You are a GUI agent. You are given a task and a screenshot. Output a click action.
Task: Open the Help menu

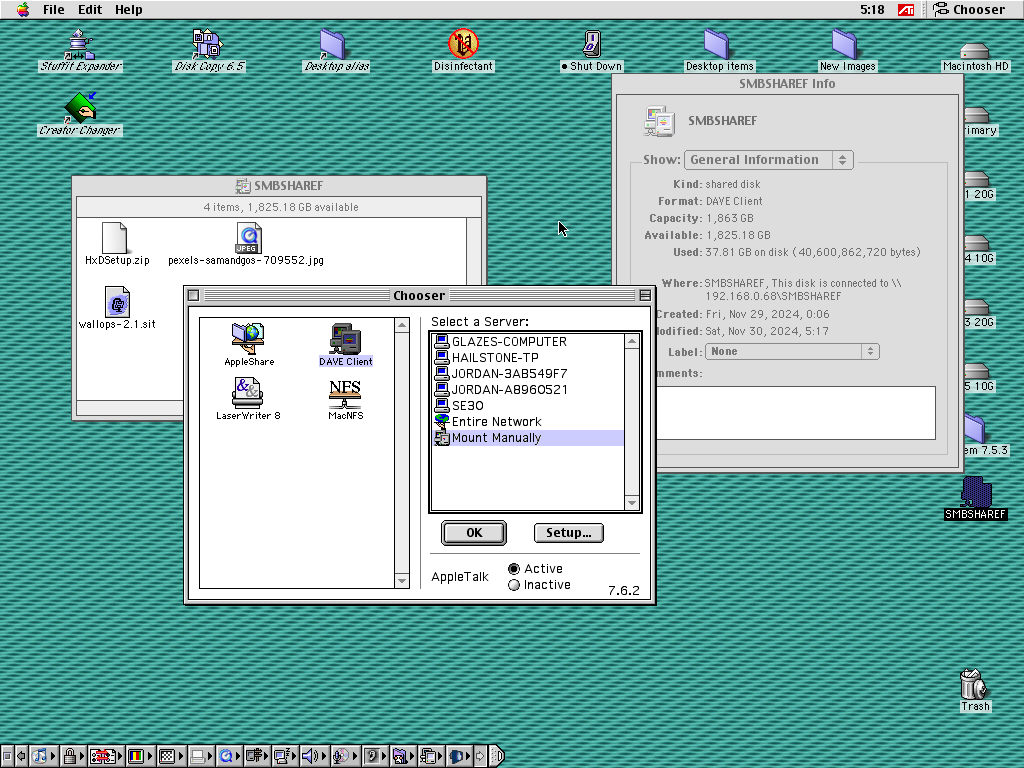129,10
